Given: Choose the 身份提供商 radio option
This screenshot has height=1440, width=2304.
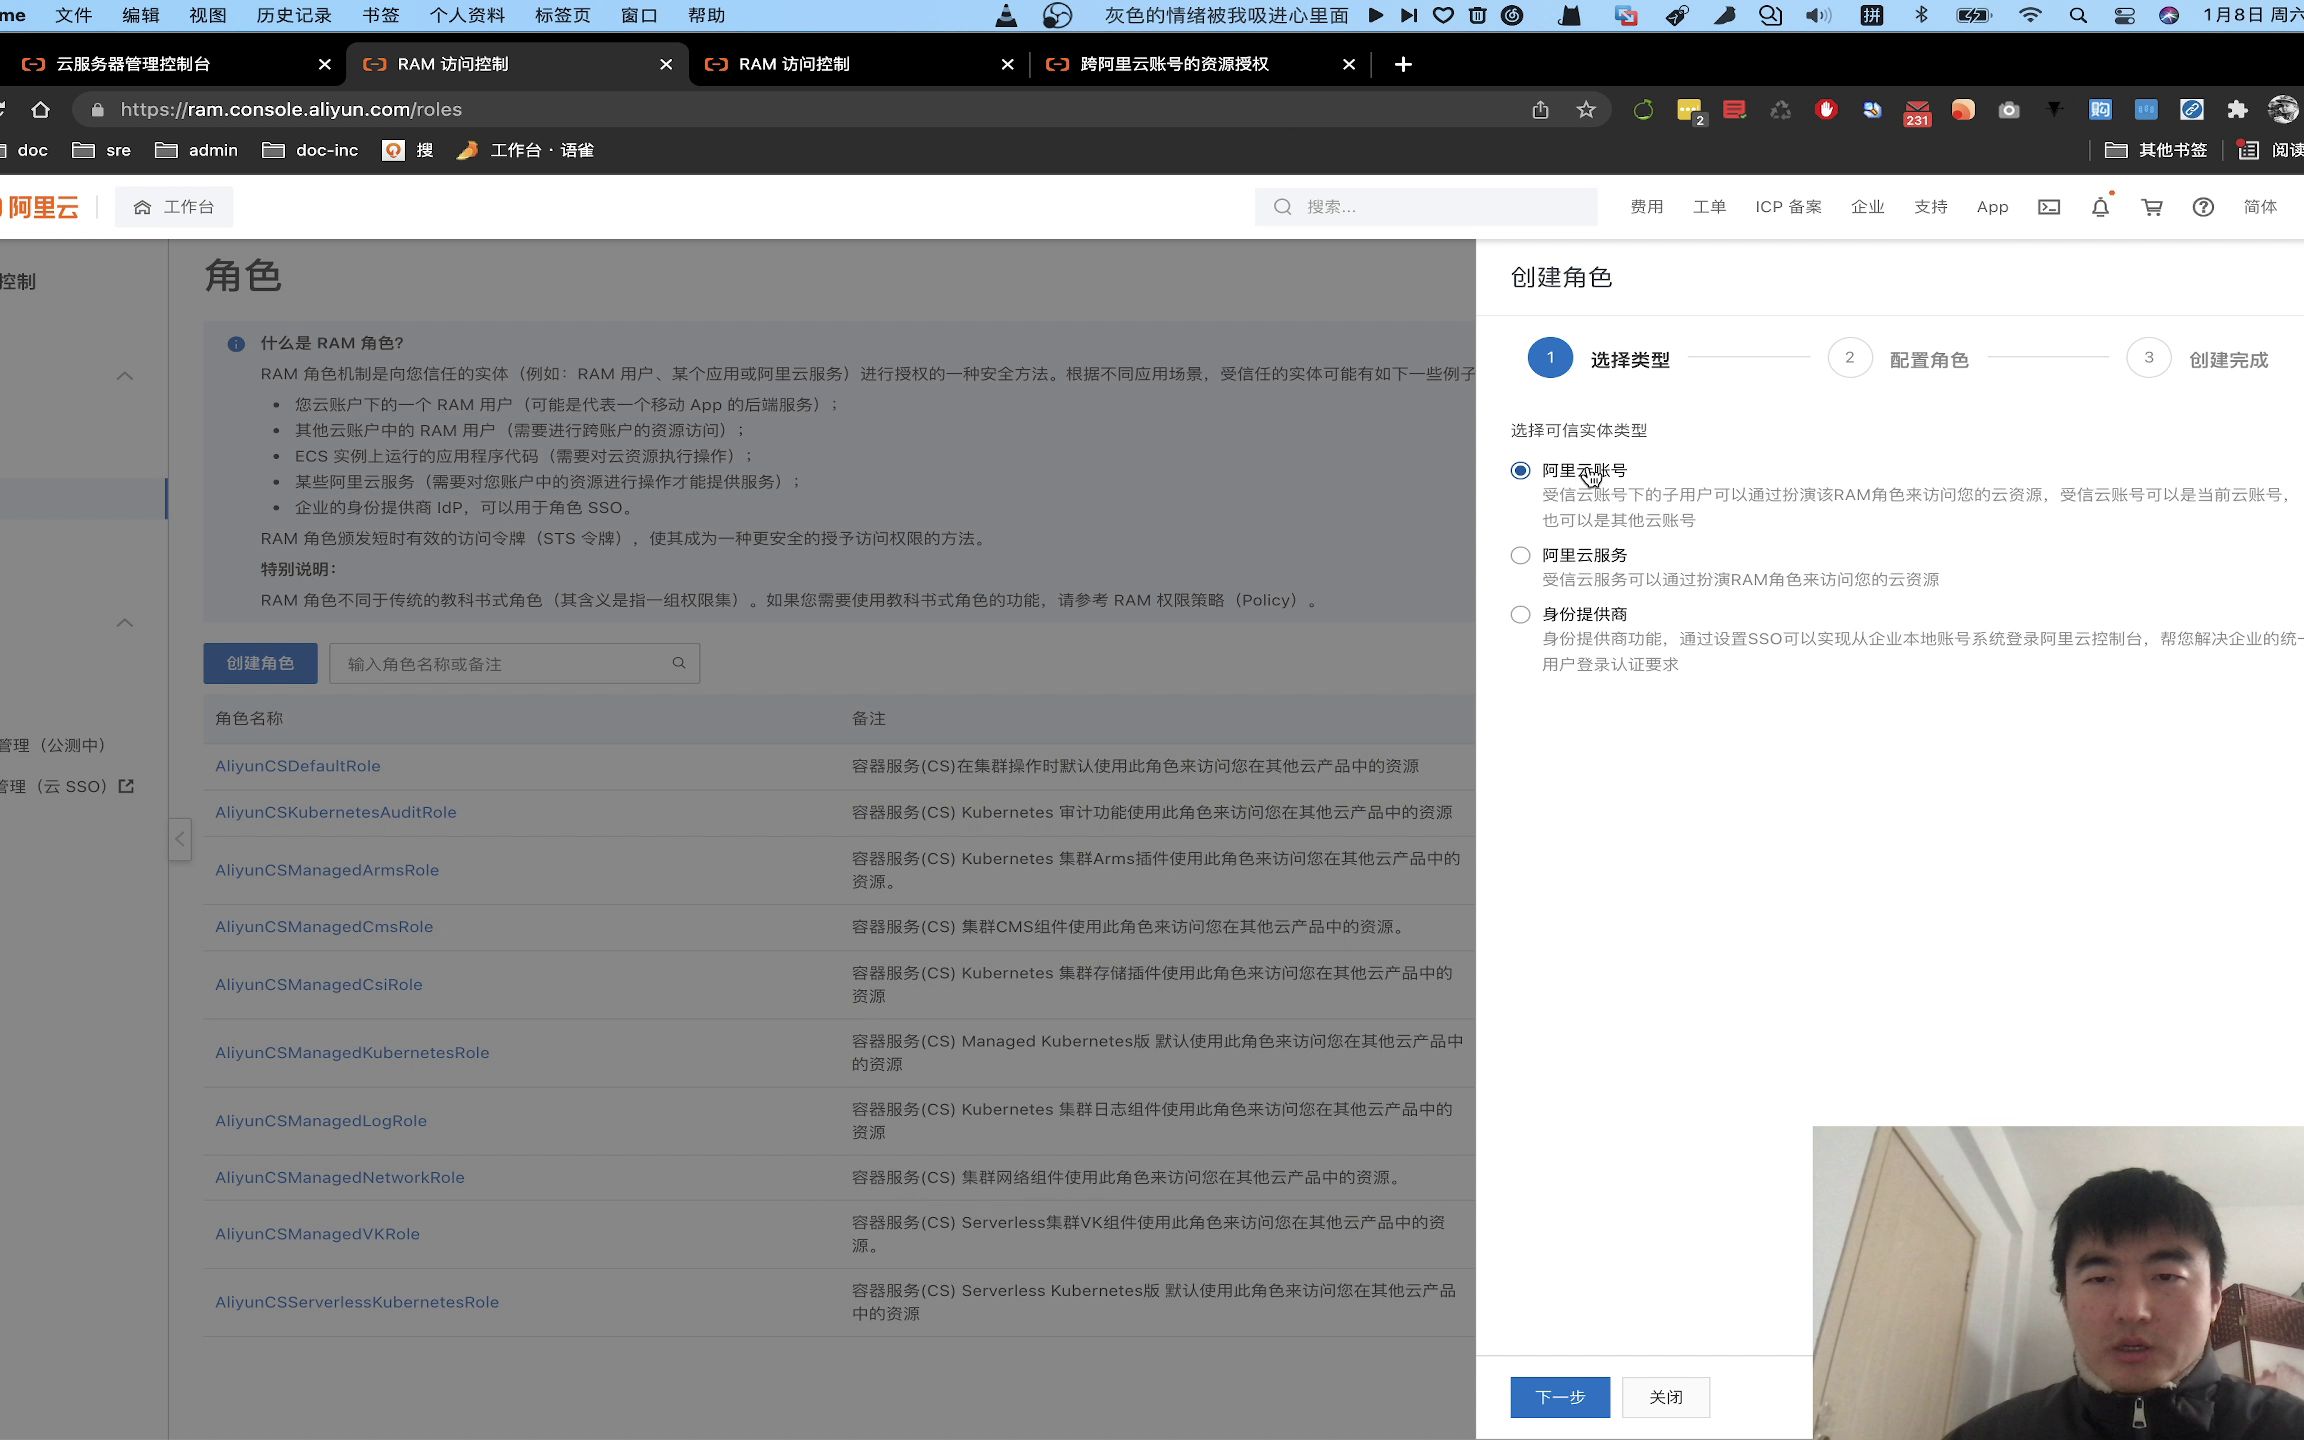Looking at the screenshot, I should click(1520, 614).
